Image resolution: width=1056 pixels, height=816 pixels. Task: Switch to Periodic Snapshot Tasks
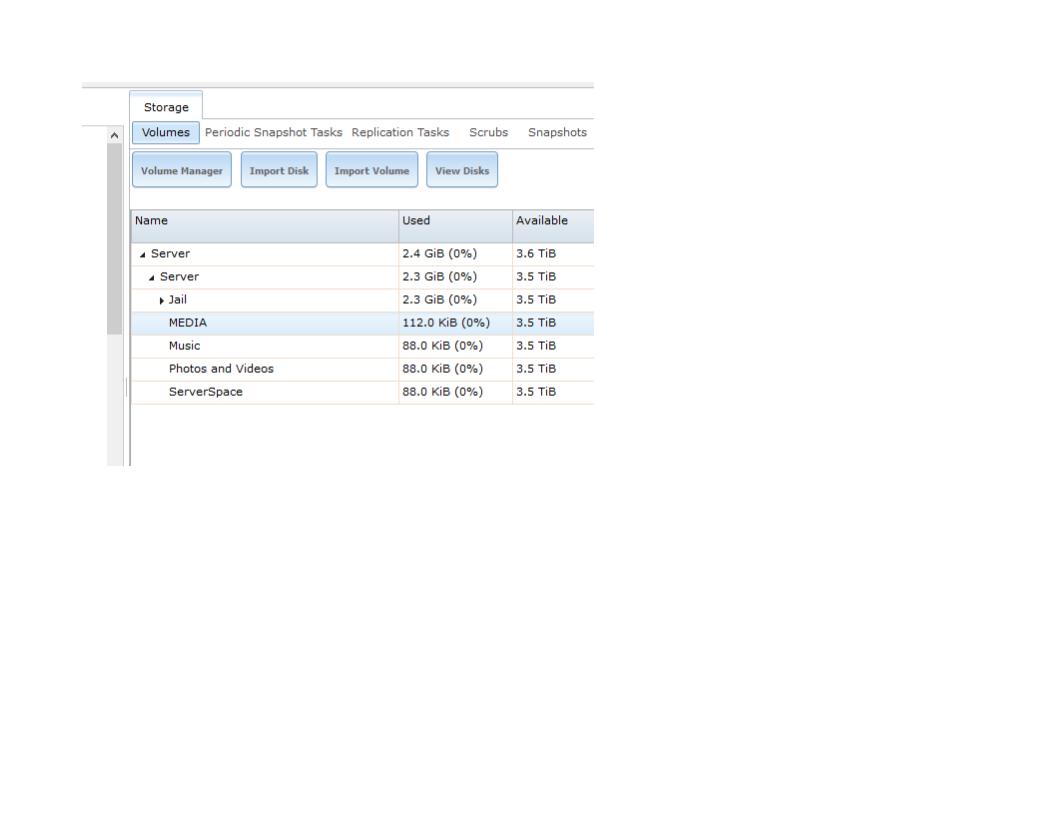point(273,132)
